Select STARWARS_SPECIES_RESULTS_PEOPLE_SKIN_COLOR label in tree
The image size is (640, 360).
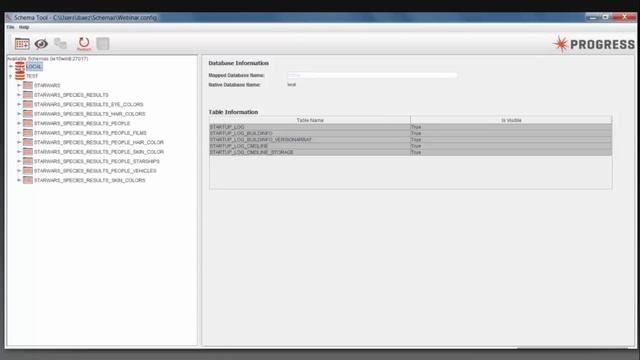coord(99,152)
